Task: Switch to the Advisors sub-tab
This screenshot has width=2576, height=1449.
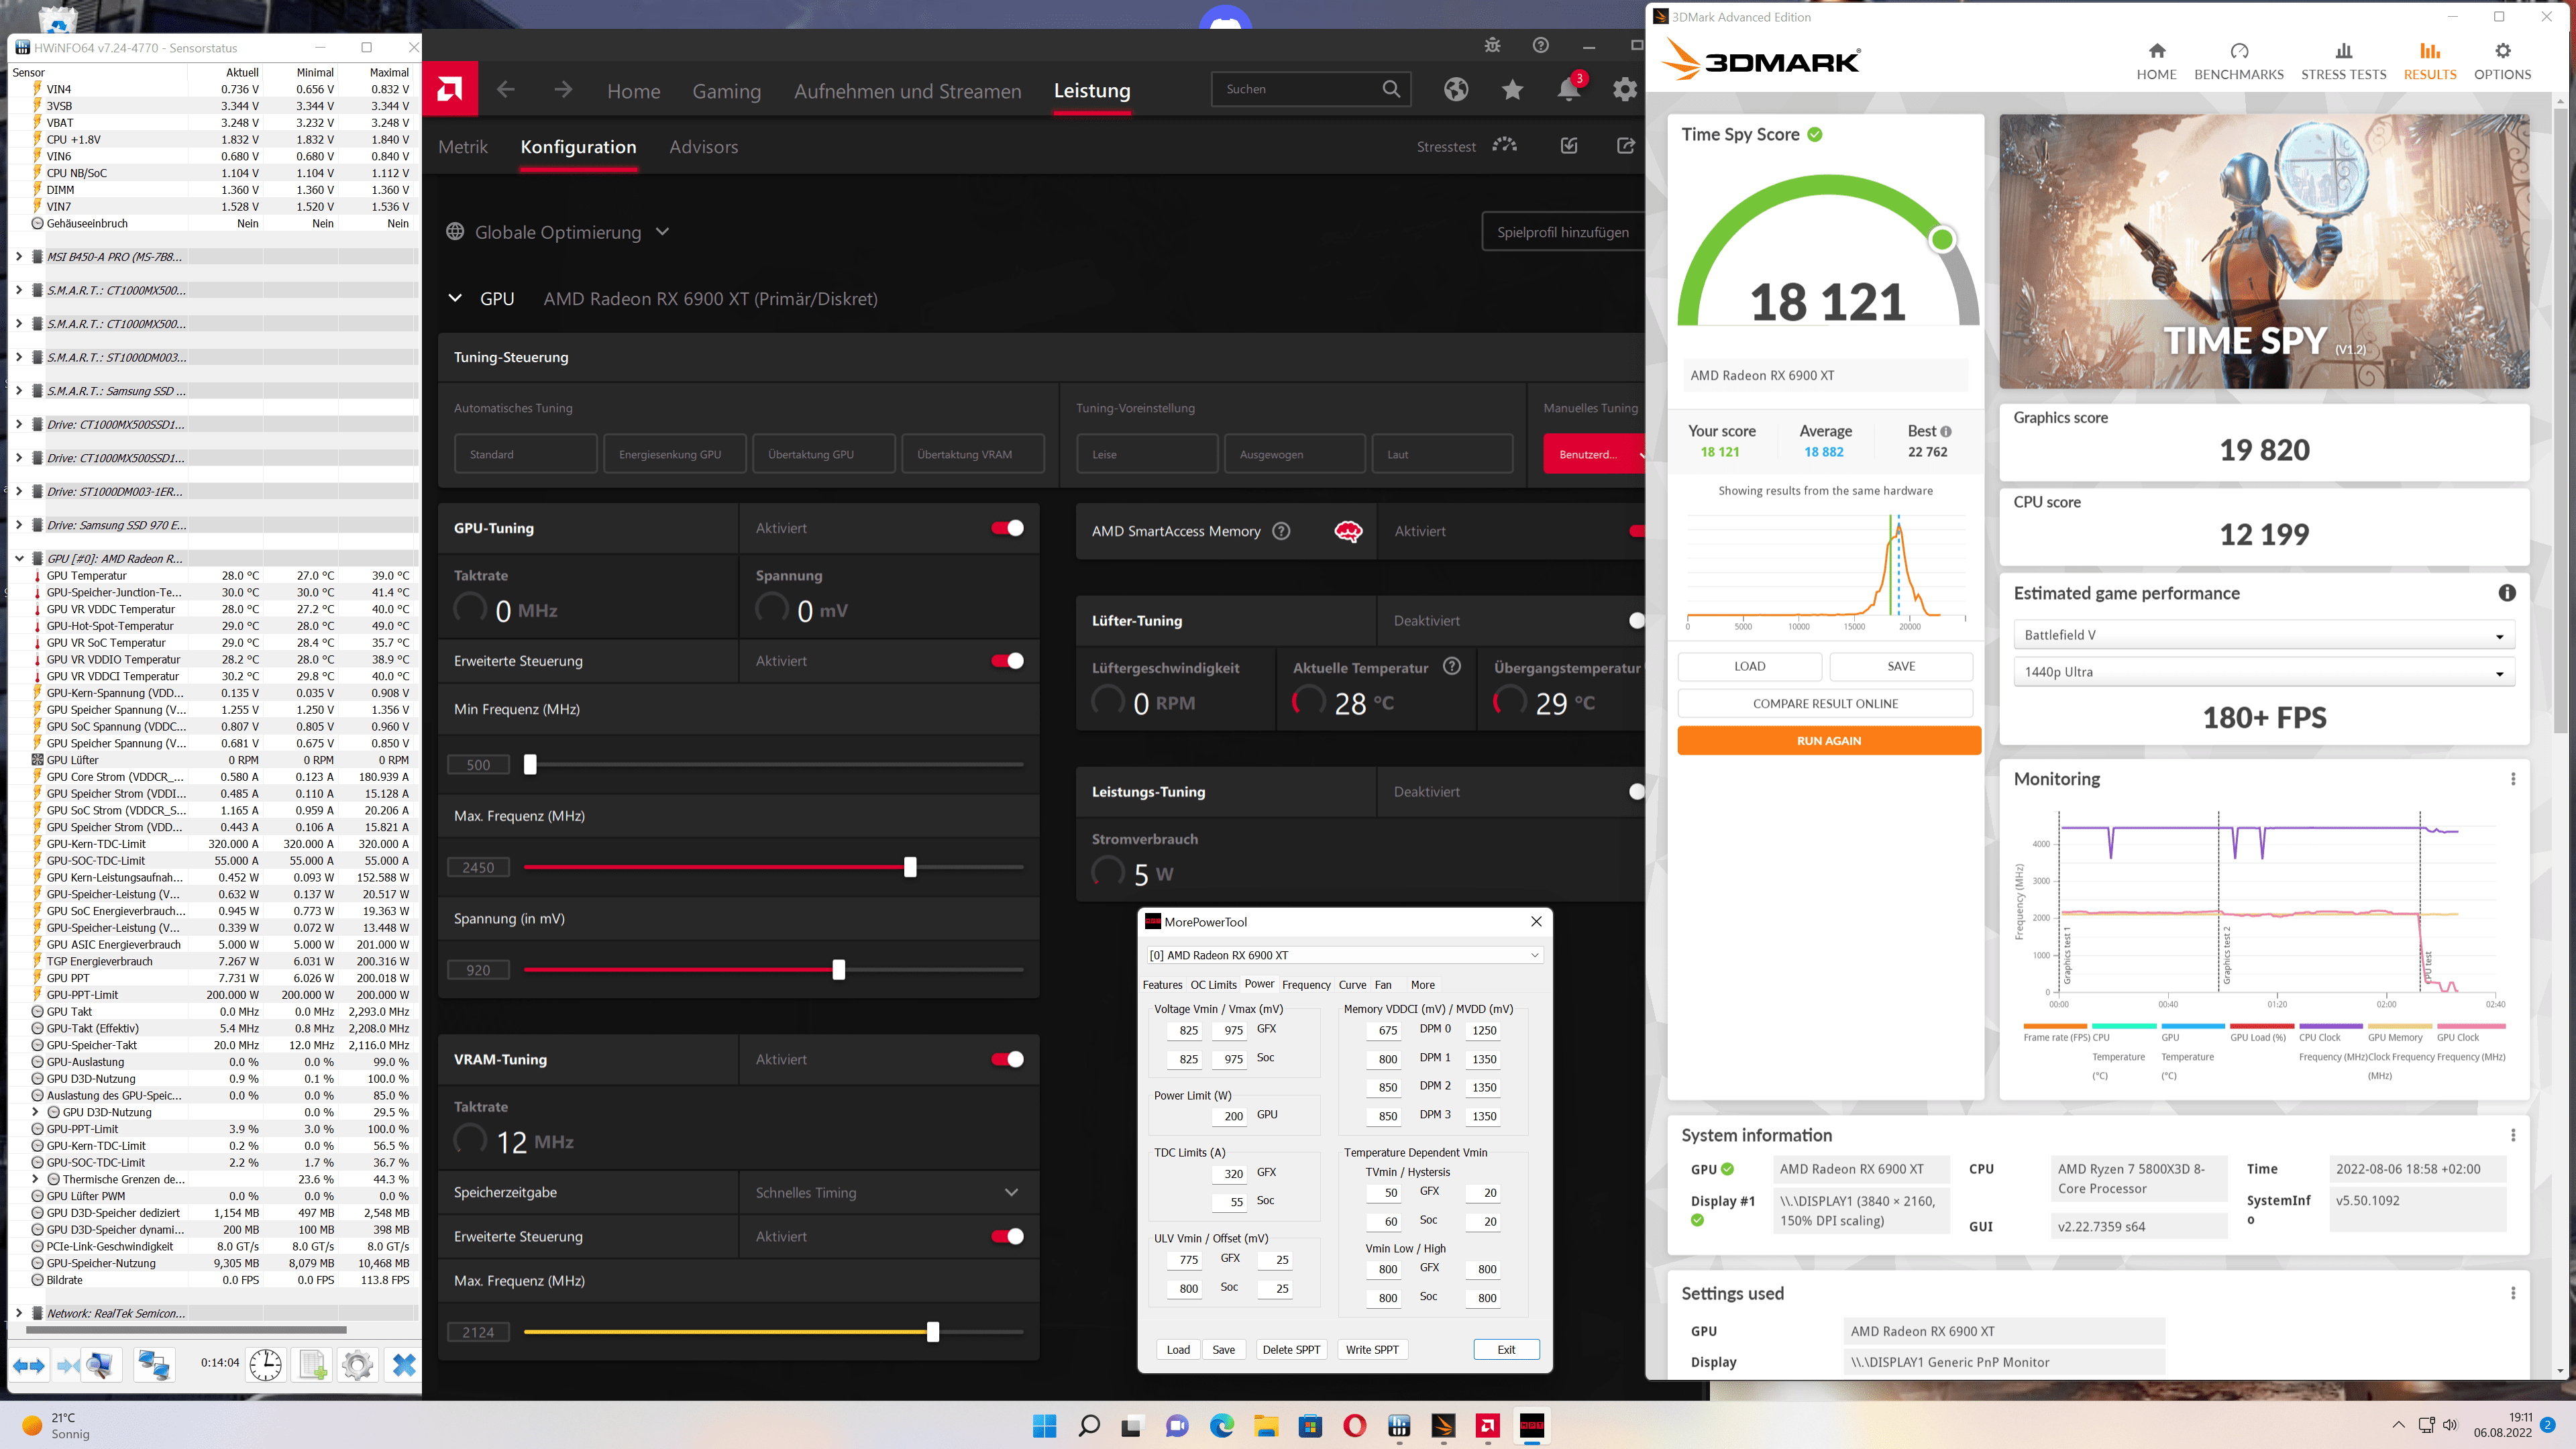Action: point(703,147)
